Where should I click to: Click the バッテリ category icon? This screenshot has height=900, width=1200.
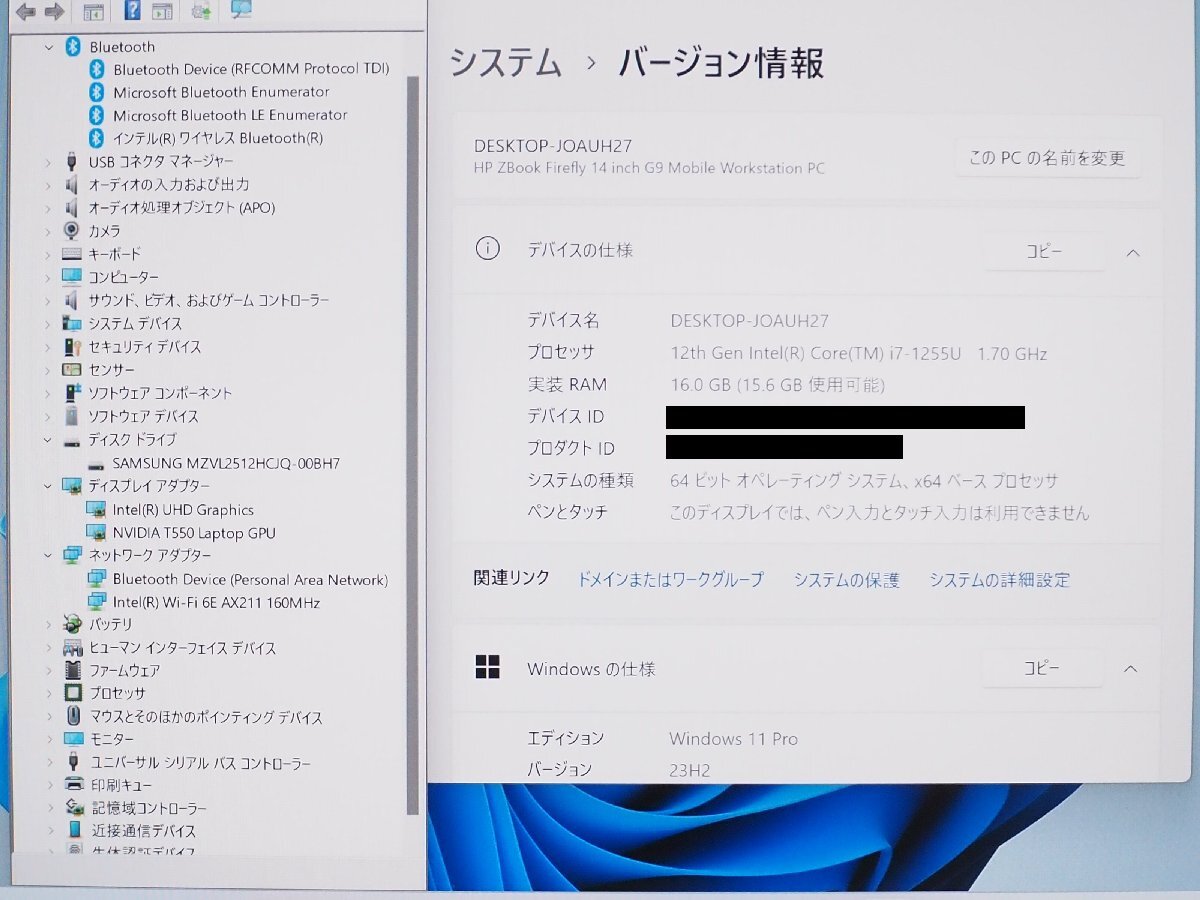[72, 624]
